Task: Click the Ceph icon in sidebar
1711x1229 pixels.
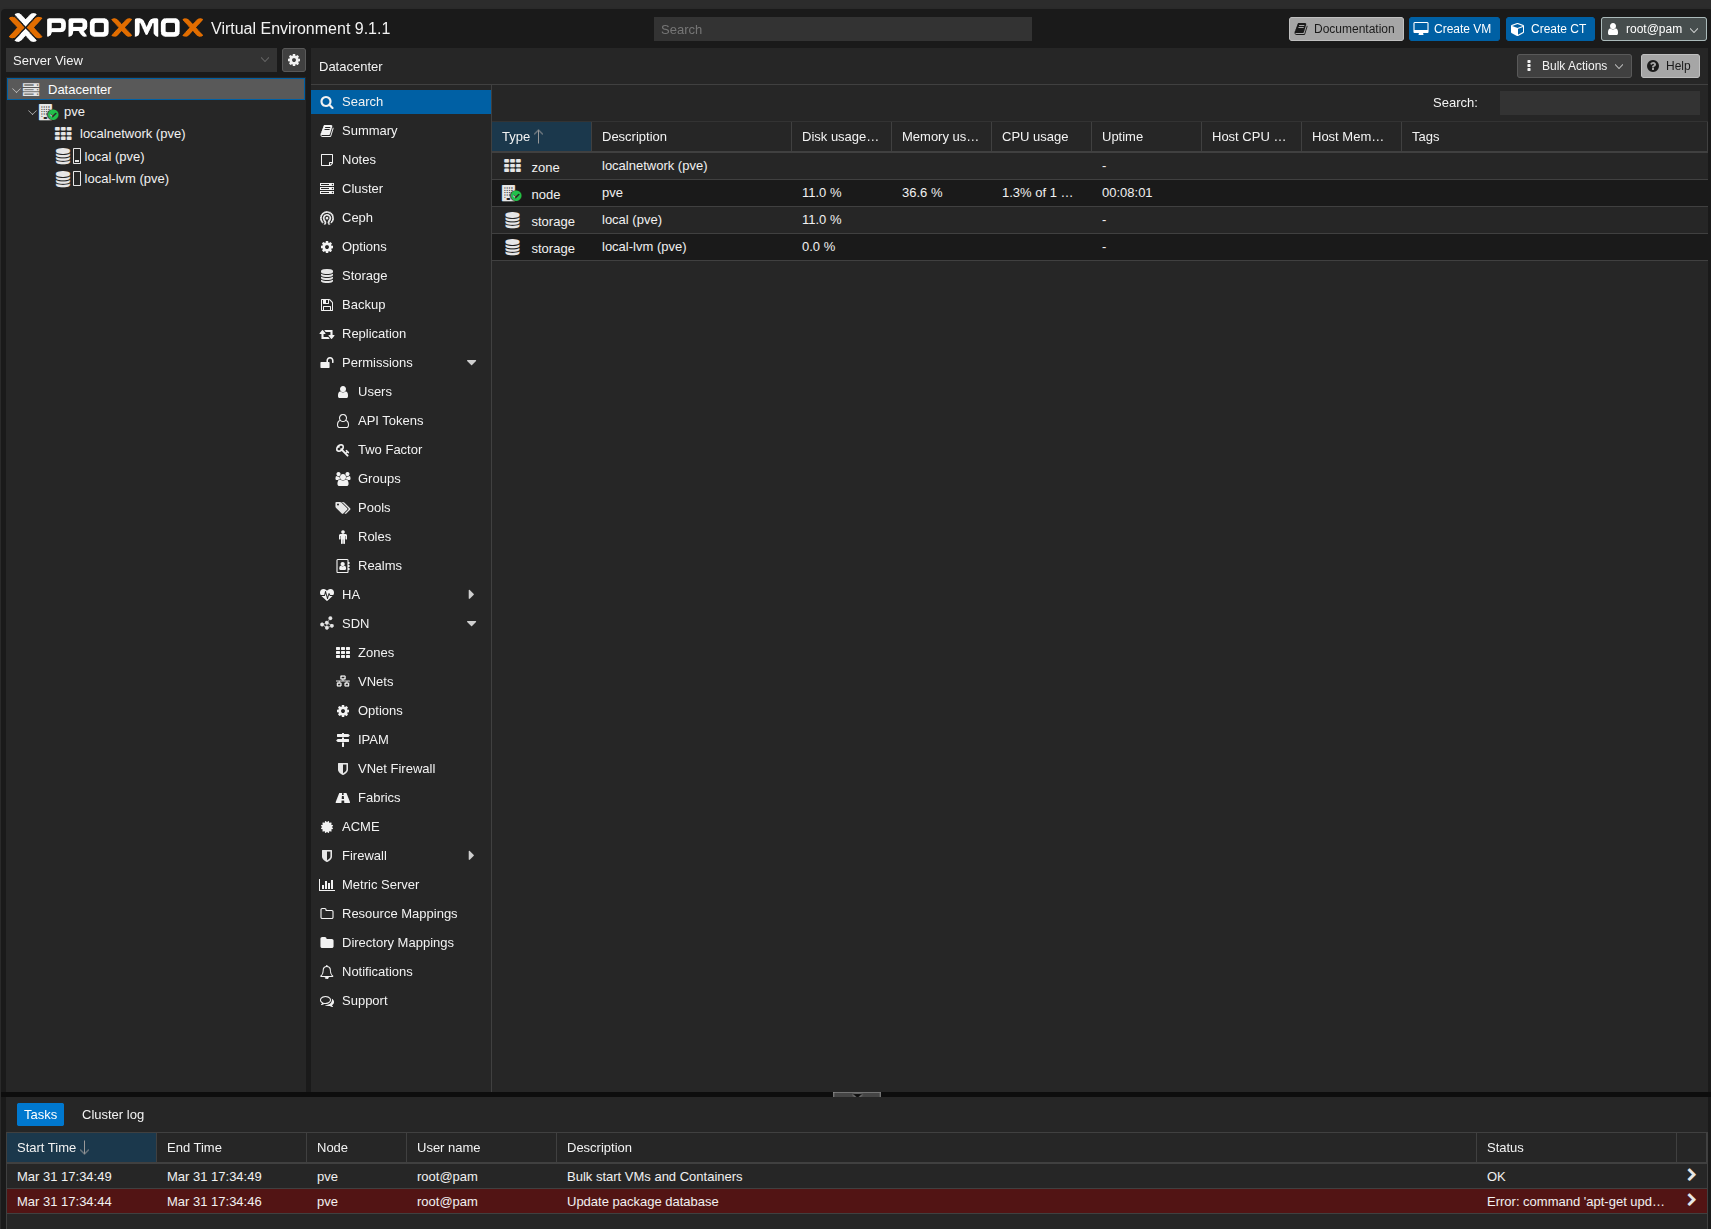Action: [327, 218]
